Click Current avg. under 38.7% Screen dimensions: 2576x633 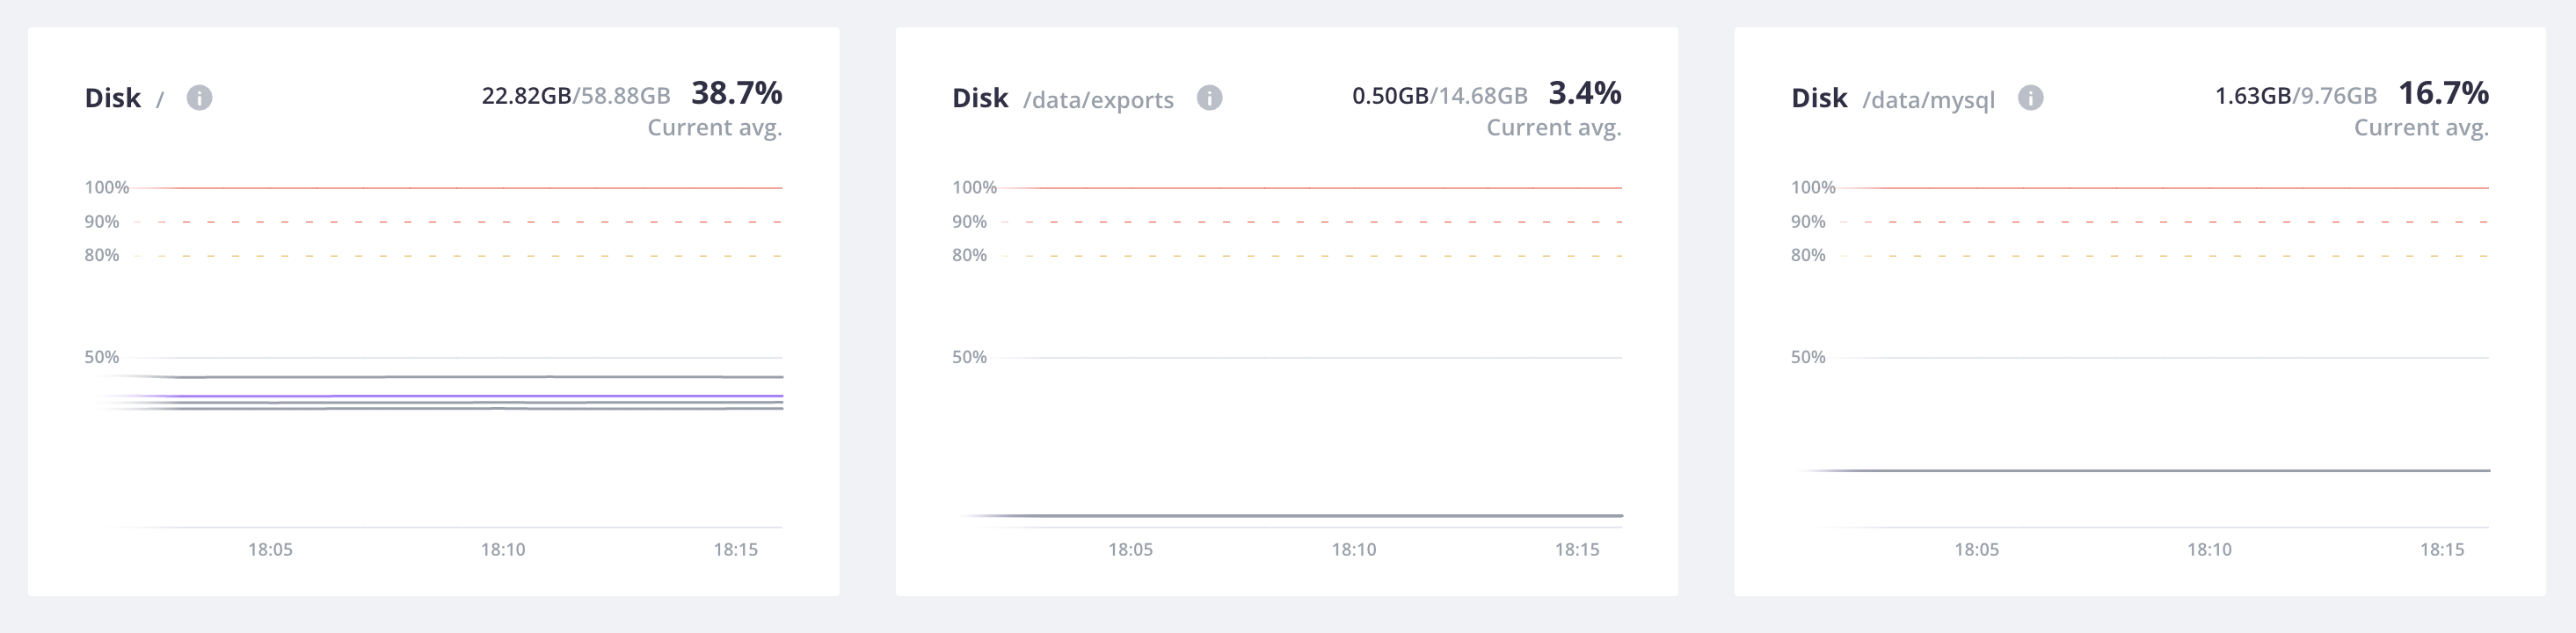pyautogui.click(x=714, y=128)
